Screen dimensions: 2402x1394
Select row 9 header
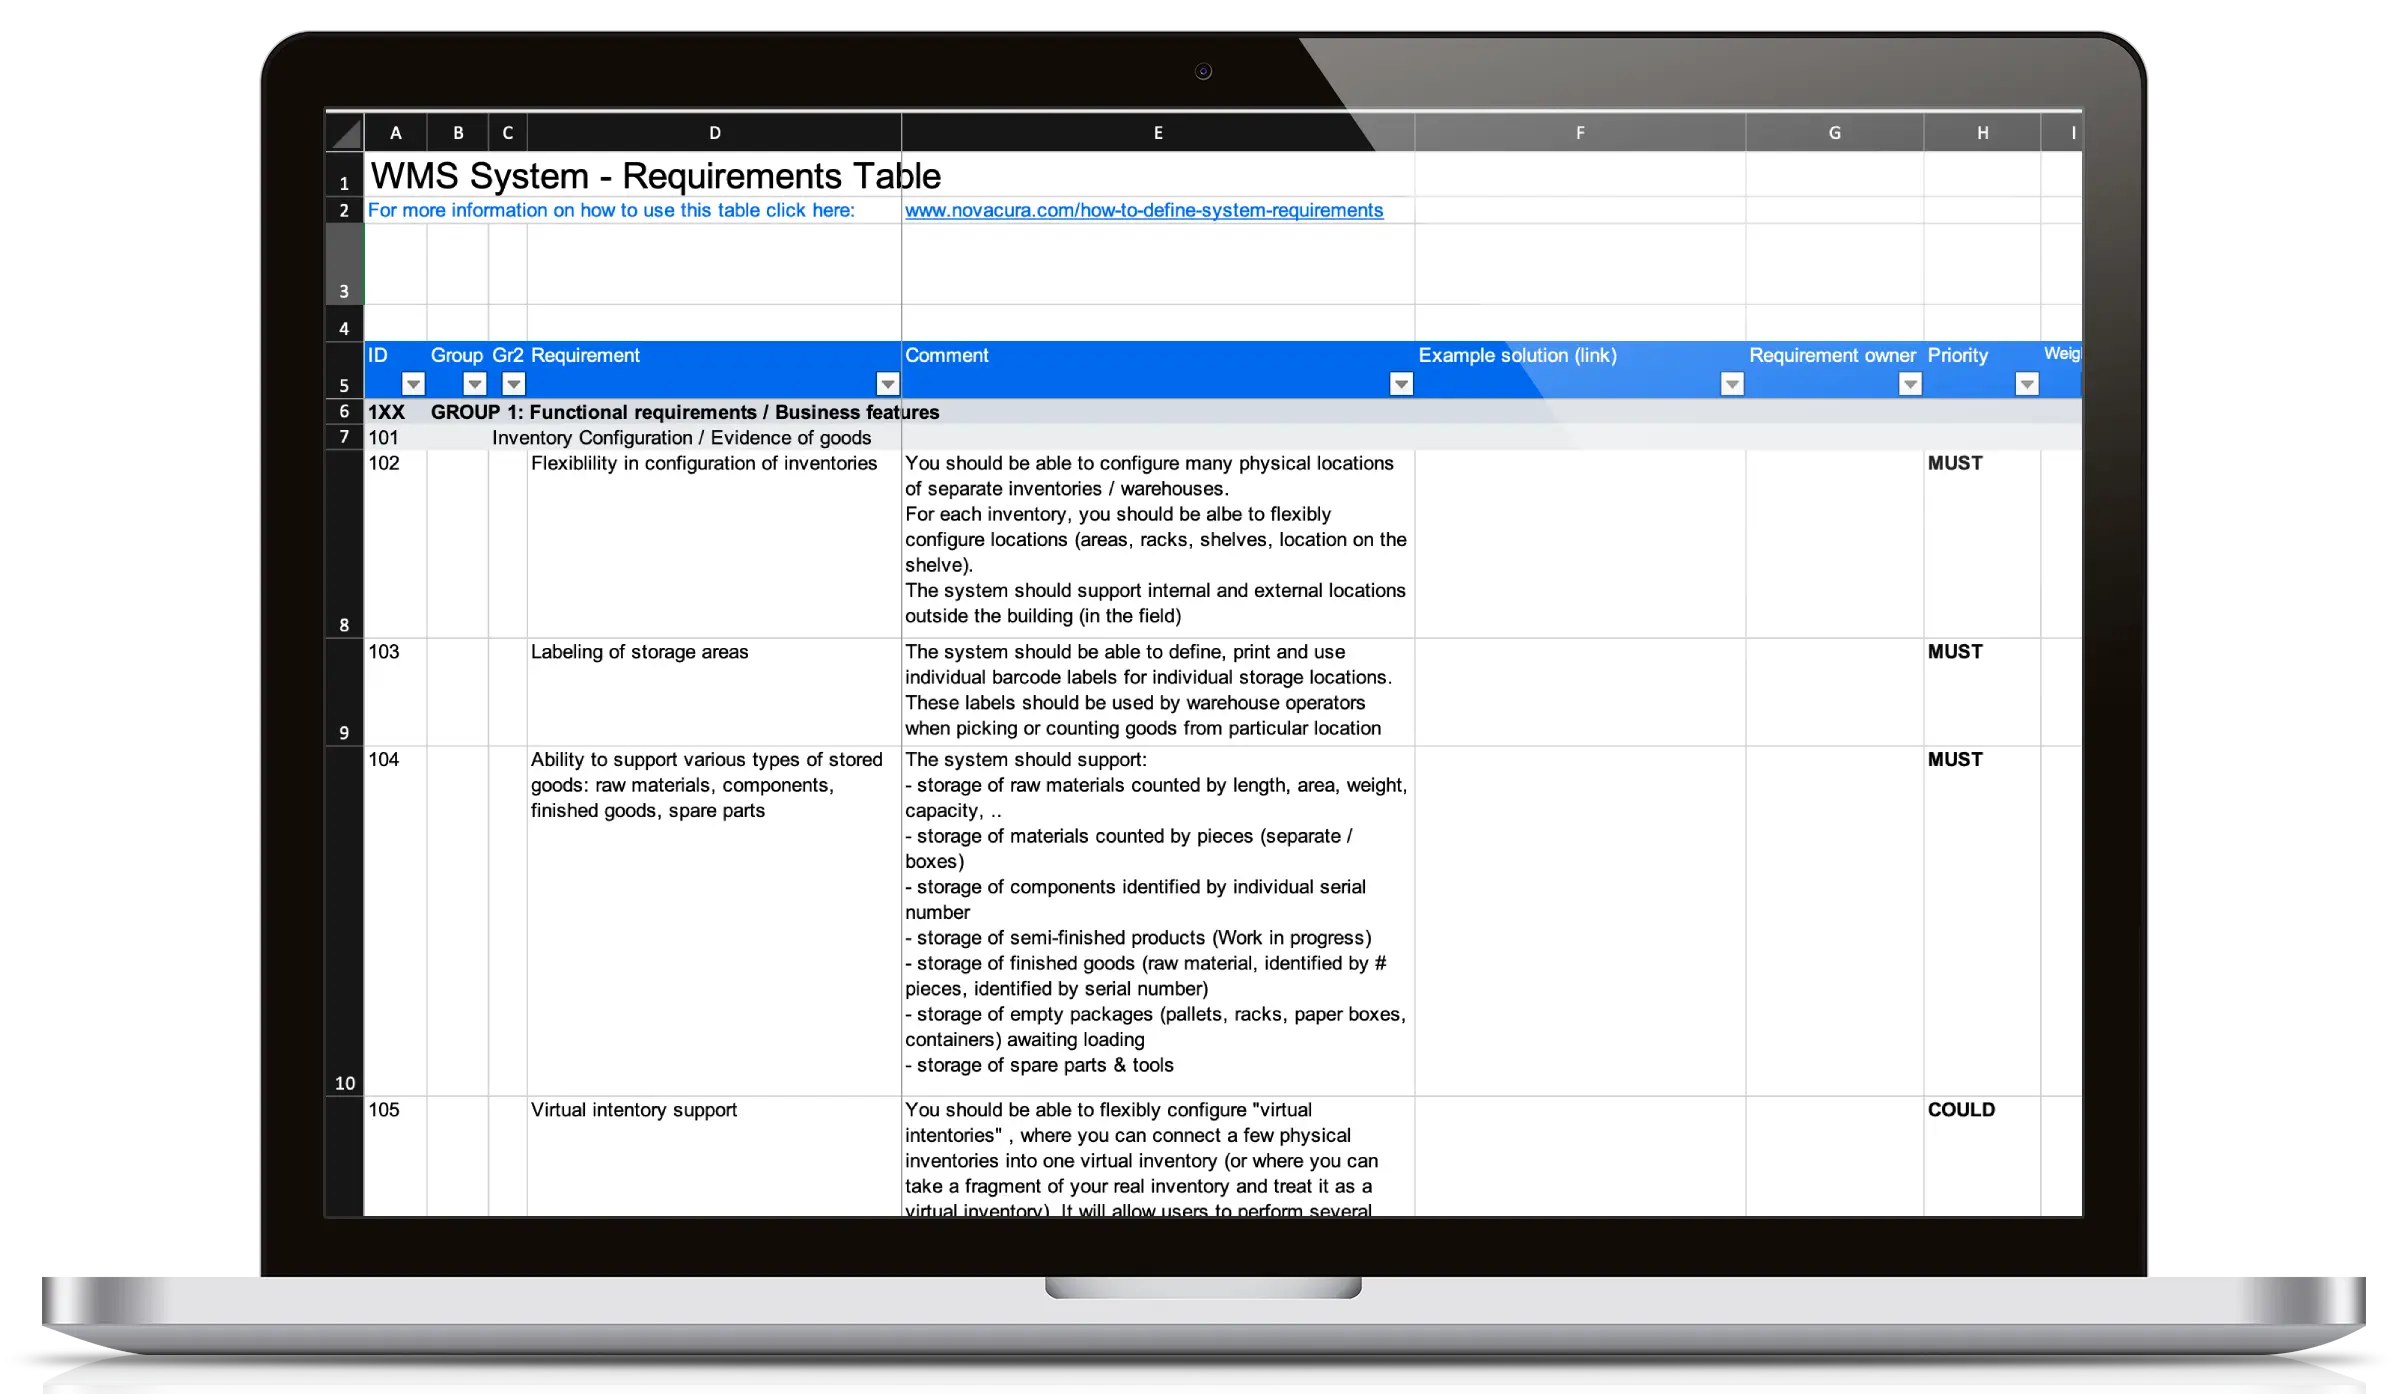(345, 692)
